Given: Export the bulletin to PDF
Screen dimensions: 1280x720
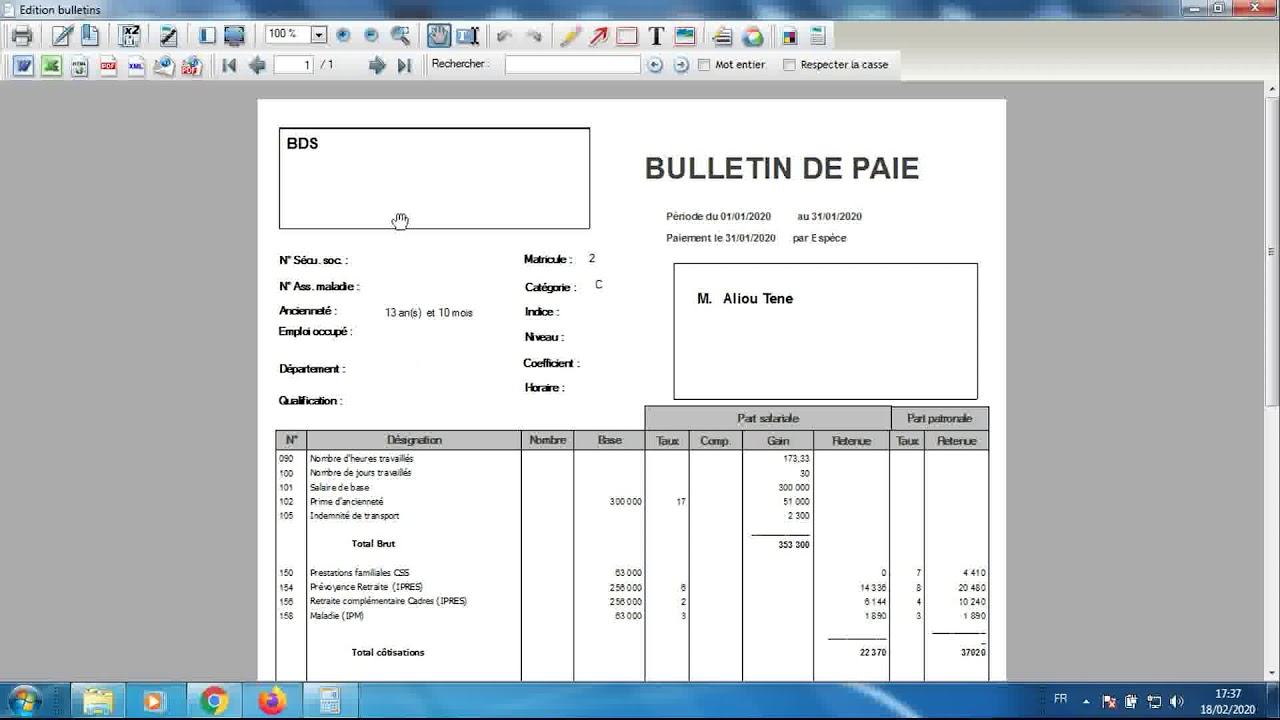Looking at the screenshot, I should point(108,66).
